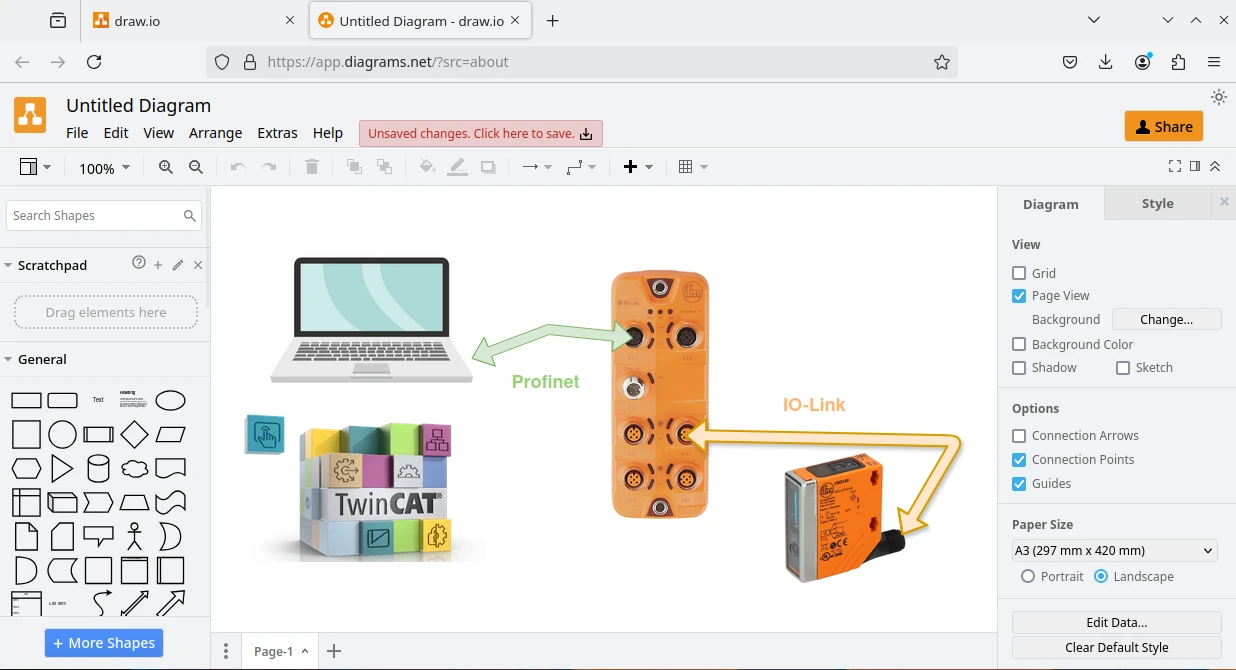Toggle the format panel icon
Image resolution: width=1236 pixels, height=670 pixels.
coord(1195,166)
